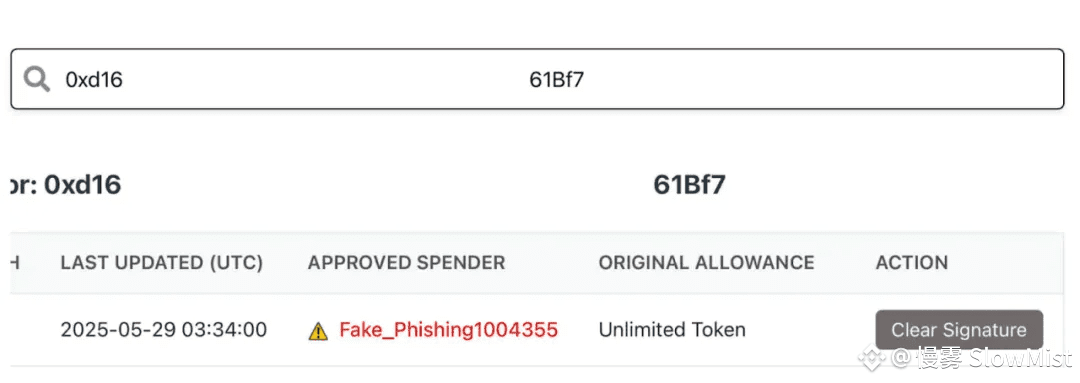Select the ACTION column header
Image resolution: width=1080 pixels, height=383 pixels.
pos(911,262)
